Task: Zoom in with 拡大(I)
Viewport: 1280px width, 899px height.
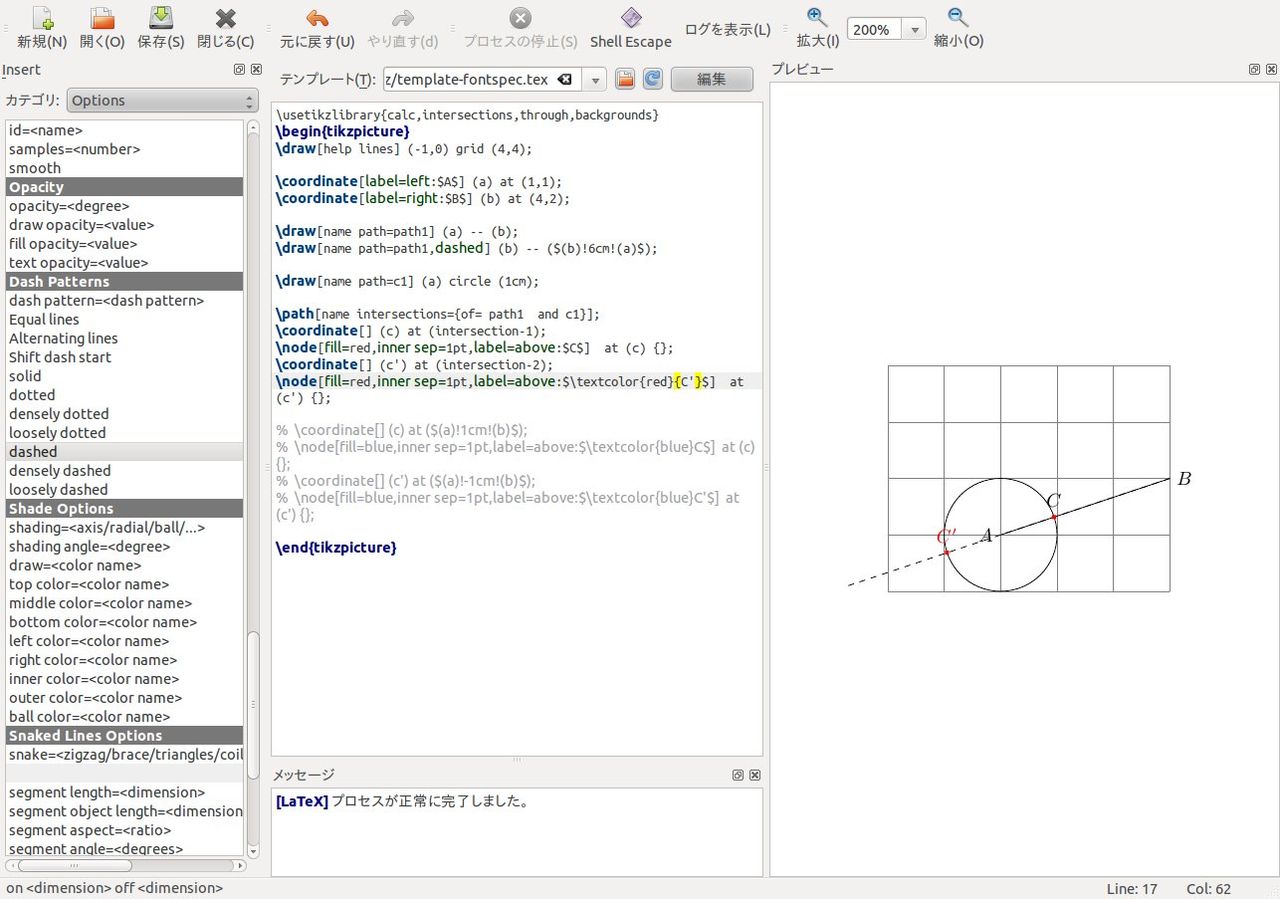Action: pyautogui.click(x=818, y=27)
